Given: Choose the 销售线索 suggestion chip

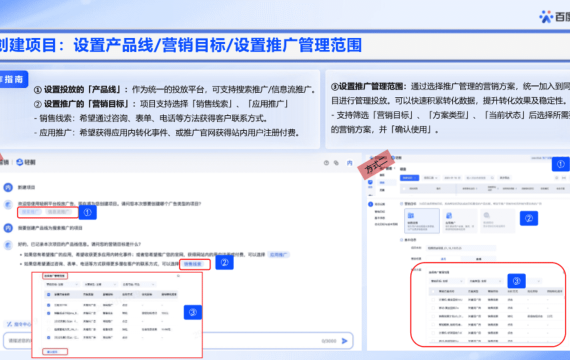Looking at the screenshot, I should pyautogui.click(x=193, y=264).
